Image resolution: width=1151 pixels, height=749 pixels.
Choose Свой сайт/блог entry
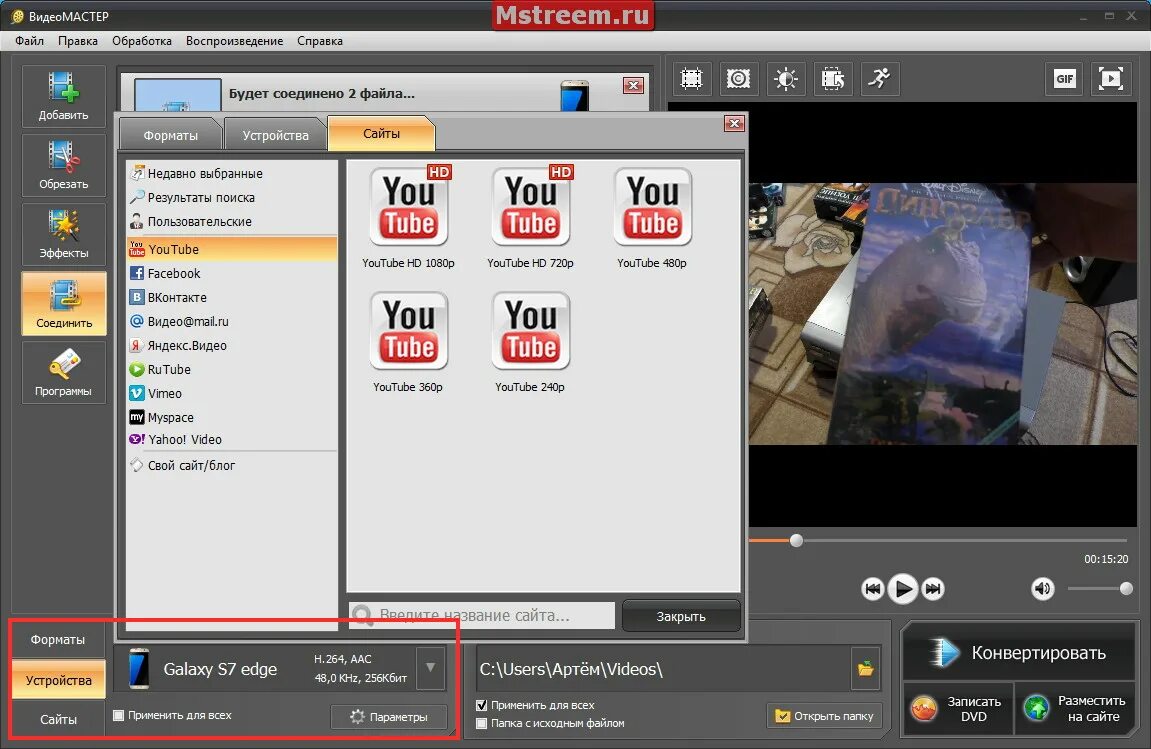click(x=231, y=465)
